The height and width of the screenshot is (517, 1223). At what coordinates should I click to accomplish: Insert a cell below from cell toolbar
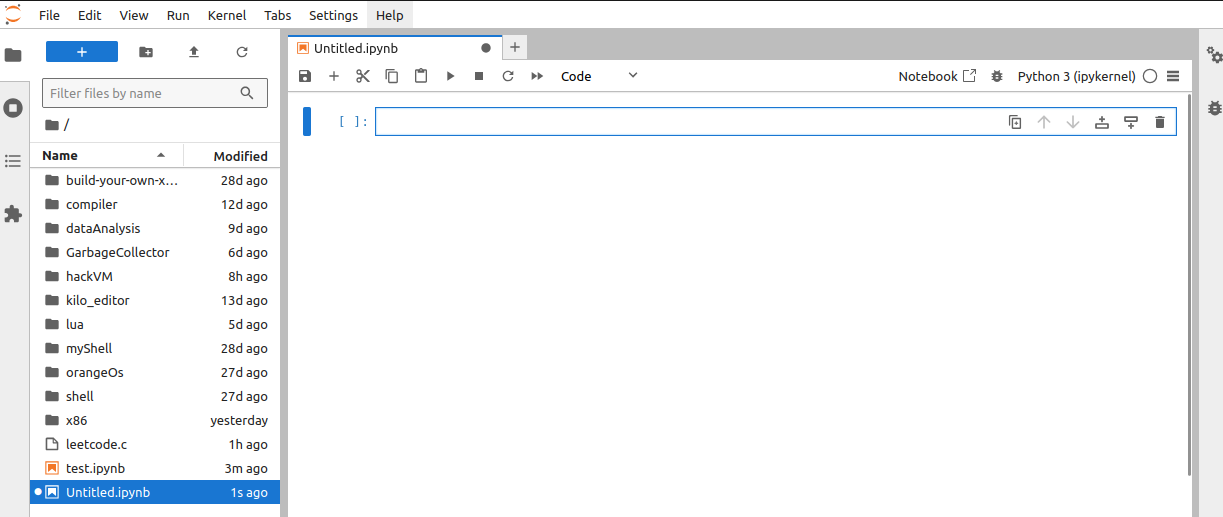1131,122
